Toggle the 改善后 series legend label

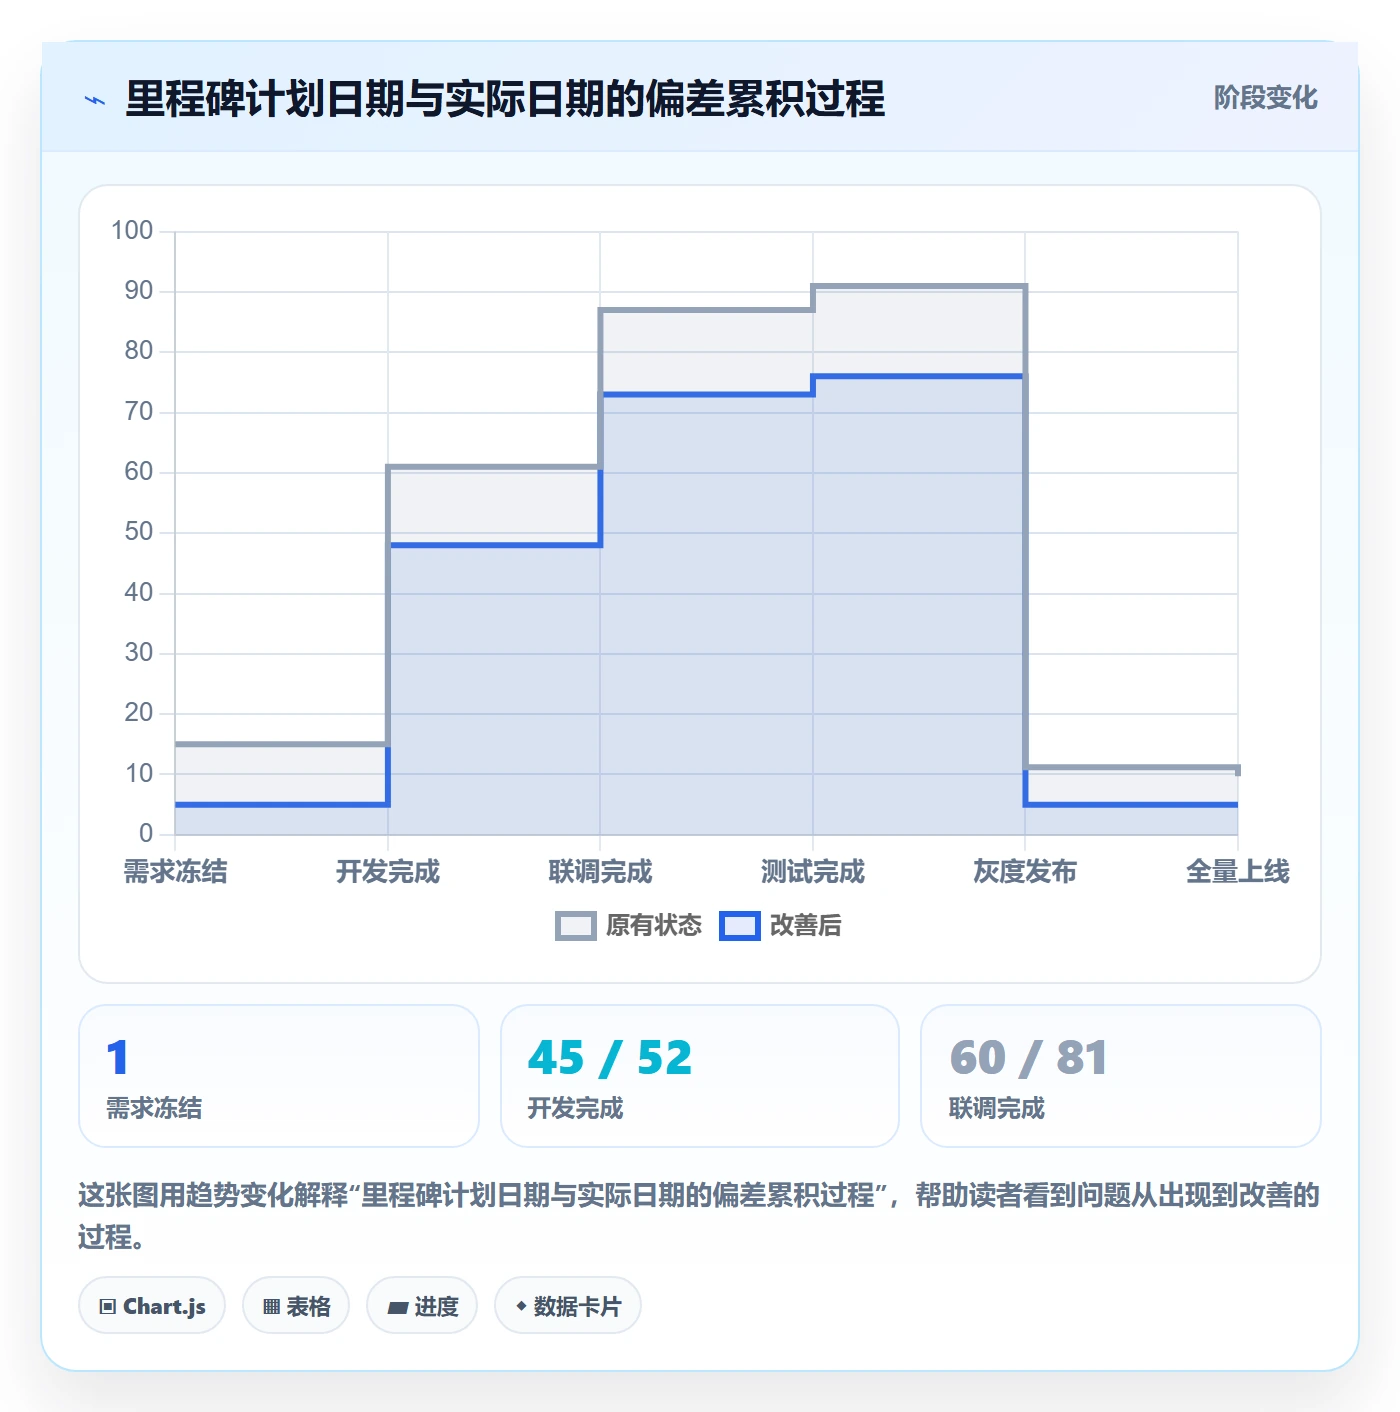coord(805,926)
